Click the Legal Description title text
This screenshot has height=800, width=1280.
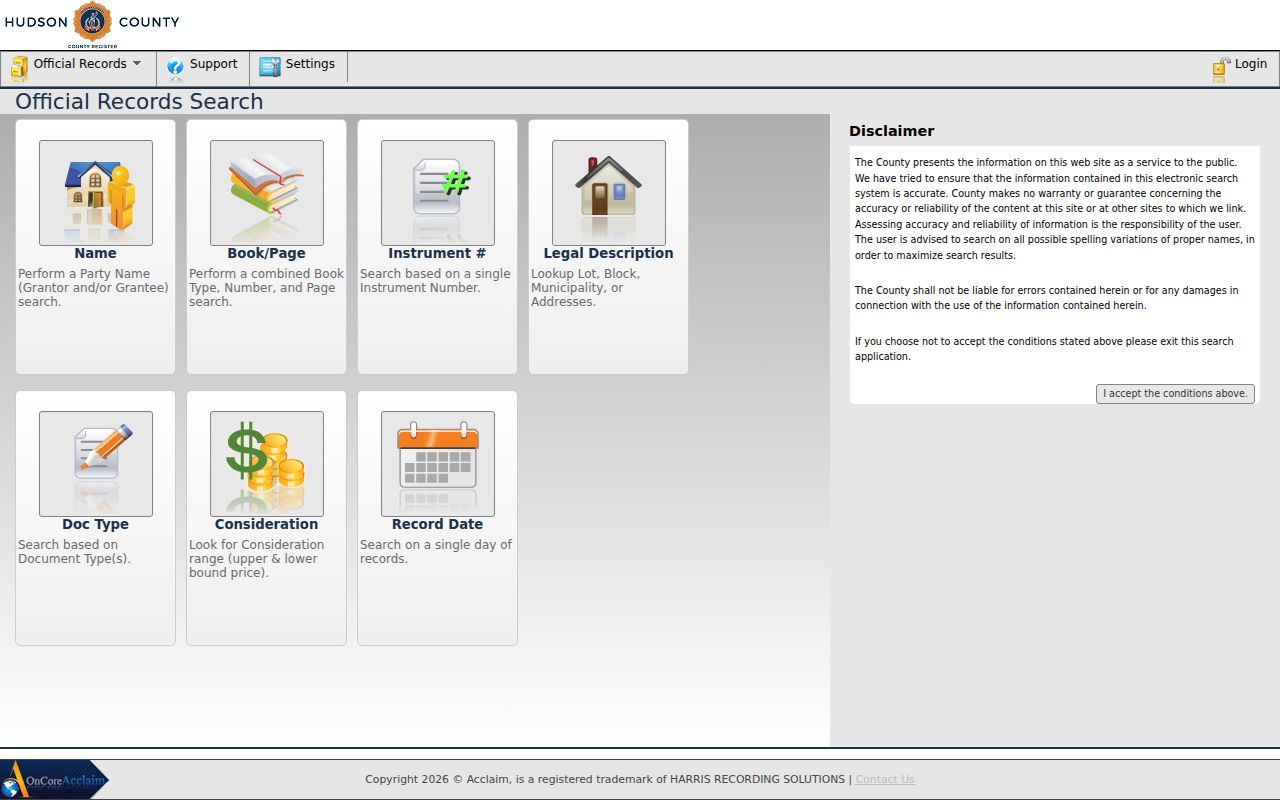click(x=609, y=254)
